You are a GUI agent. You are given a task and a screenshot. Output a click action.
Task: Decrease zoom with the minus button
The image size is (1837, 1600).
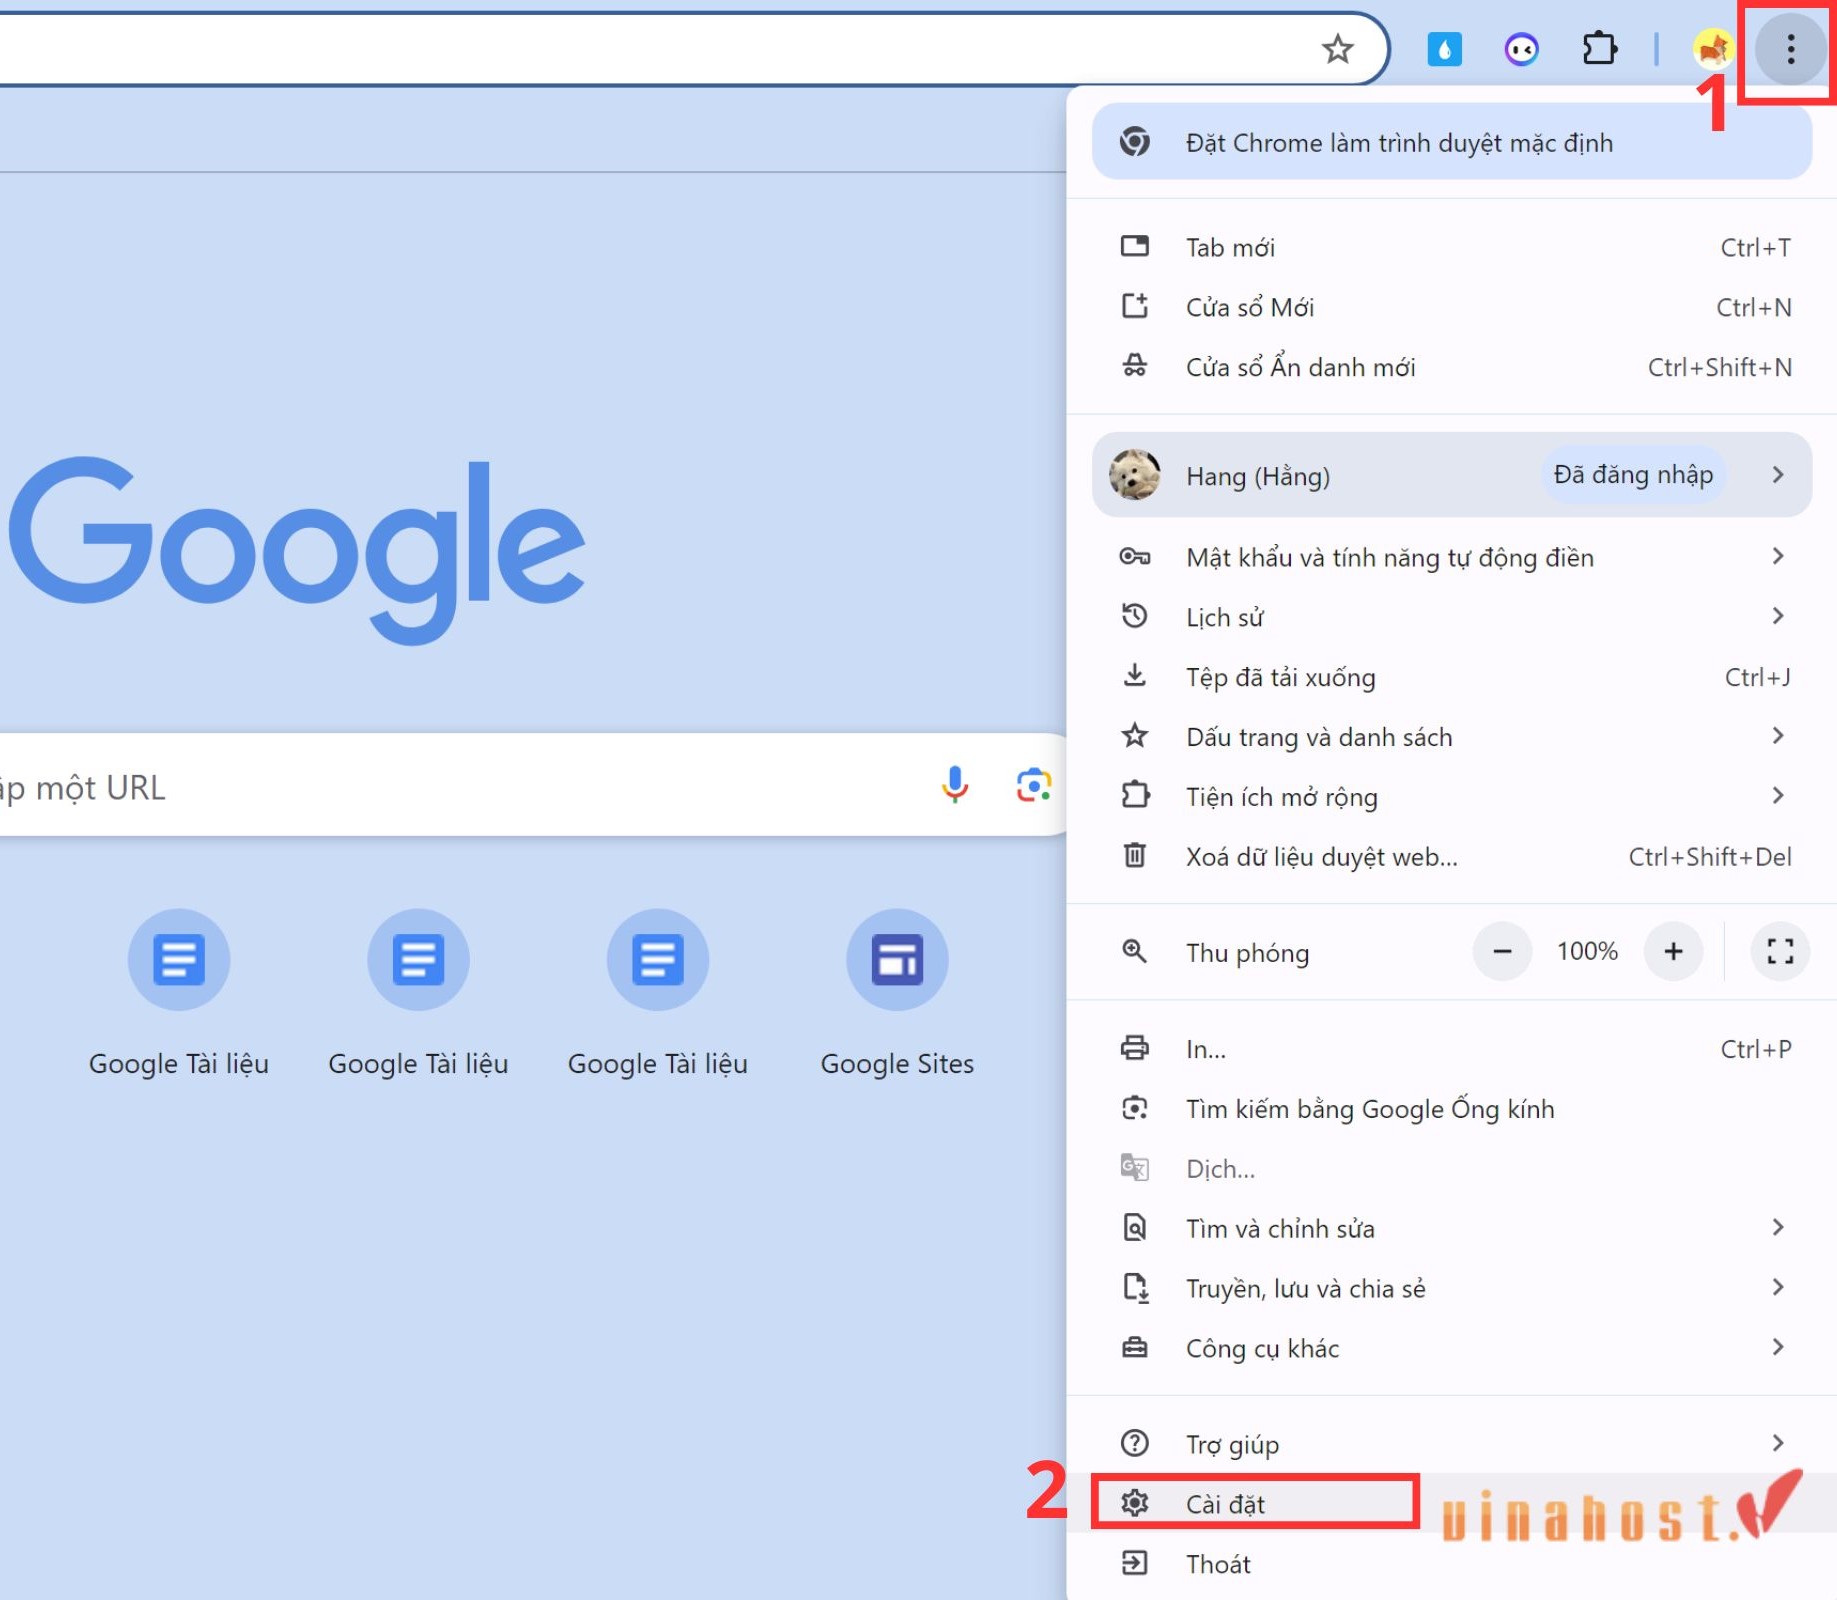(x=1502, y=951)
